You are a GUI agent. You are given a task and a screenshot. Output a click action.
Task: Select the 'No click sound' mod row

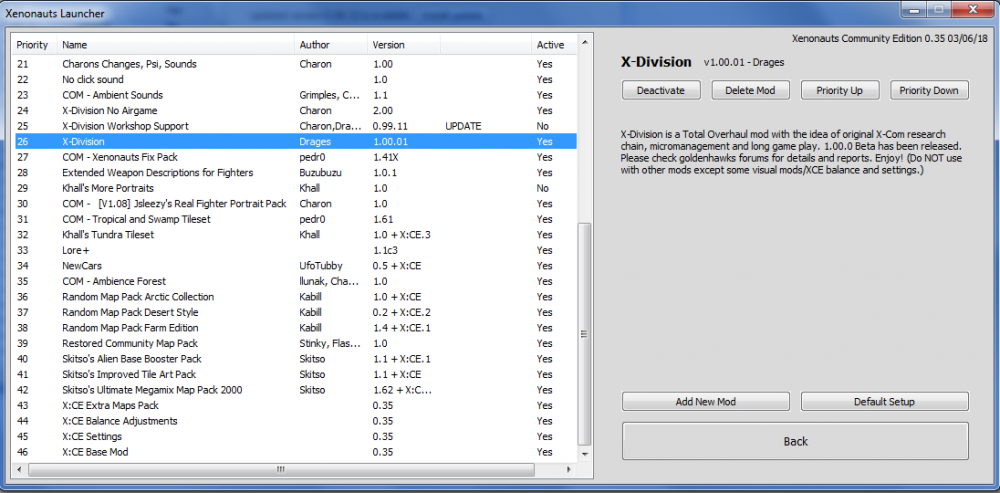pyautogui.click(x=295, y=80)
